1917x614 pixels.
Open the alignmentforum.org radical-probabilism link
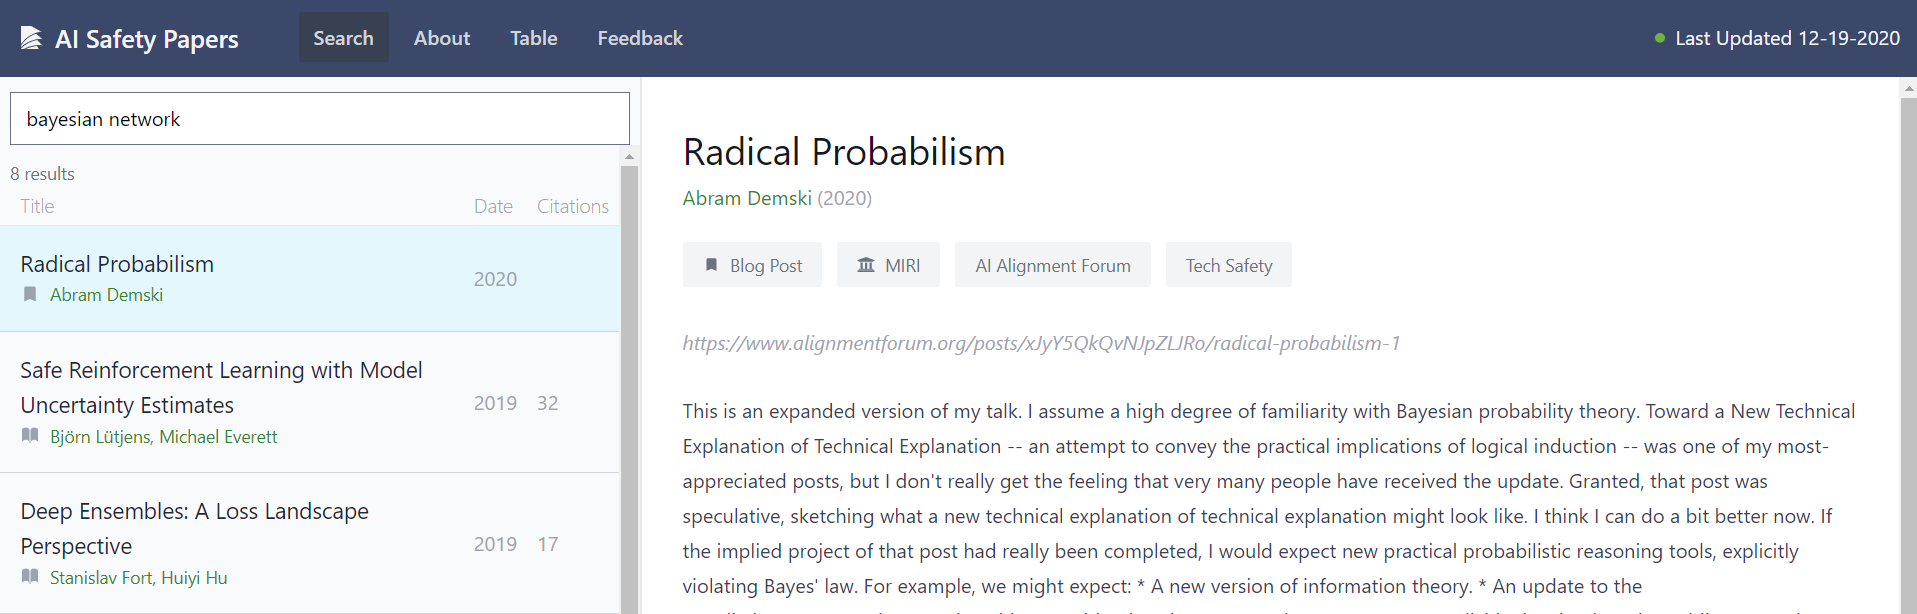pyautogui.click(x=1041, y=343)
